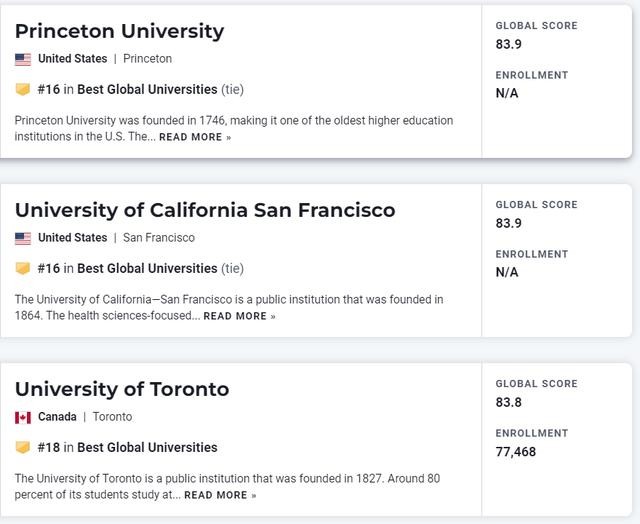640x524 pixels.
Task: Click Best Global Universities link under UCSF
Action: [147, 269]
